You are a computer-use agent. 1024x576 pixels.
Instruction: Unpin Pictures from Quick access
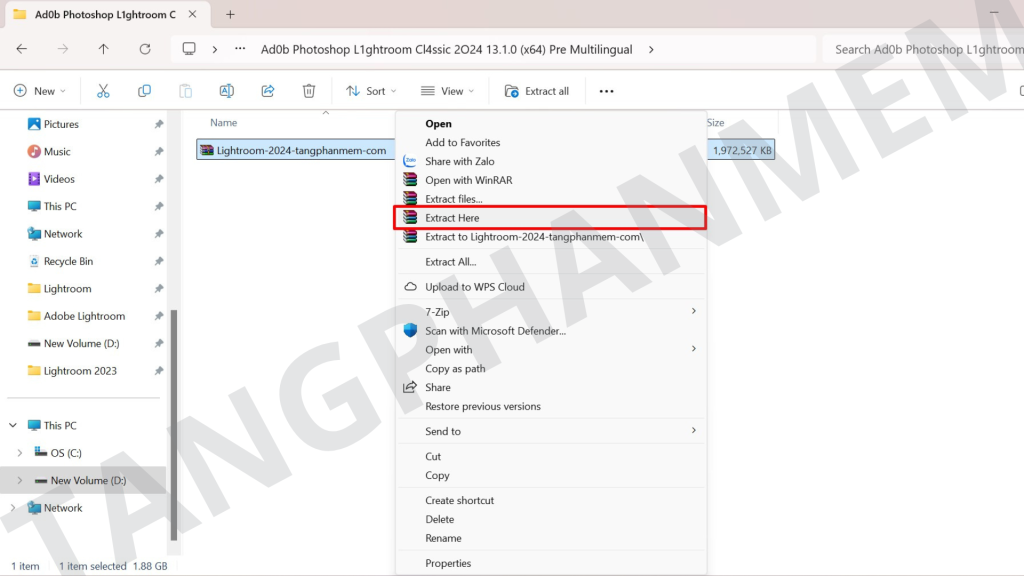click(x=158, y=125)
